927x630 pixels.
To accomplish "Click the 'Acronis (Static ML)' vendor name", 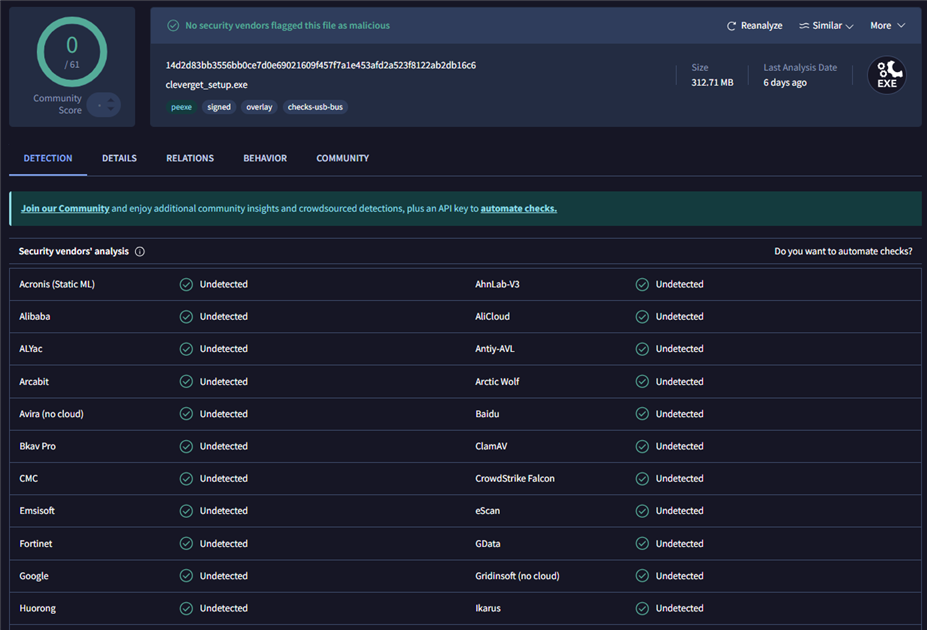I will click(x=57, y=285).
